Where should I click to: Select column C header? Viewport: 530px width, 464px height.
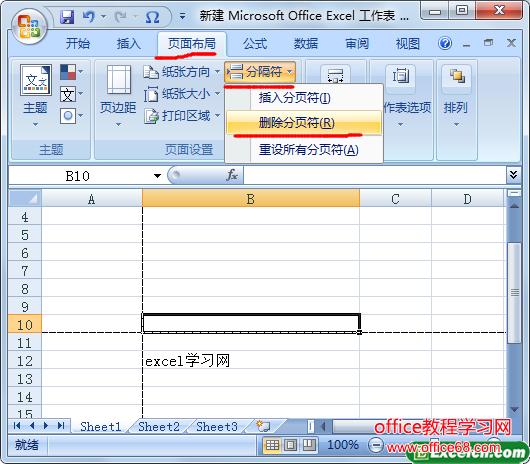point(395,199)
